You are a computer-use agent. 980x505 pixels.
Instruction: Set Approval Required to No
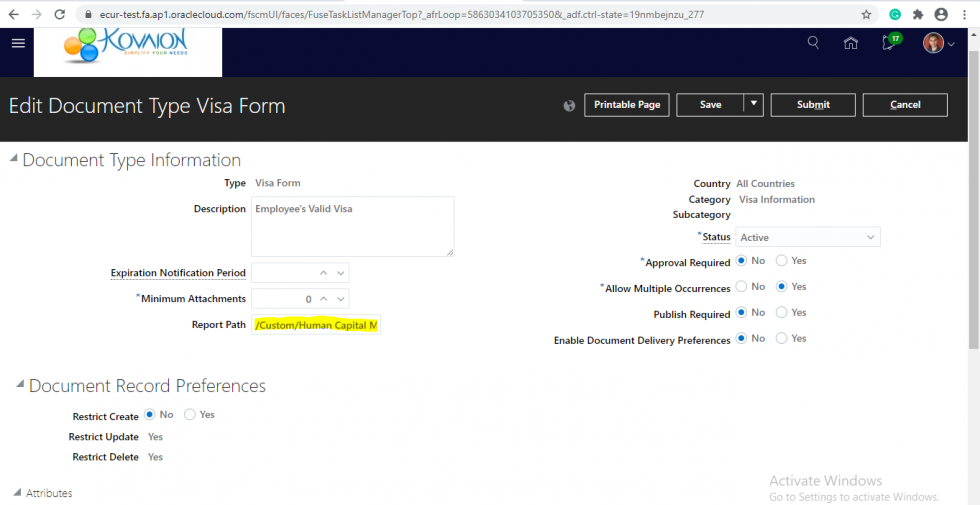pos(741,261)
